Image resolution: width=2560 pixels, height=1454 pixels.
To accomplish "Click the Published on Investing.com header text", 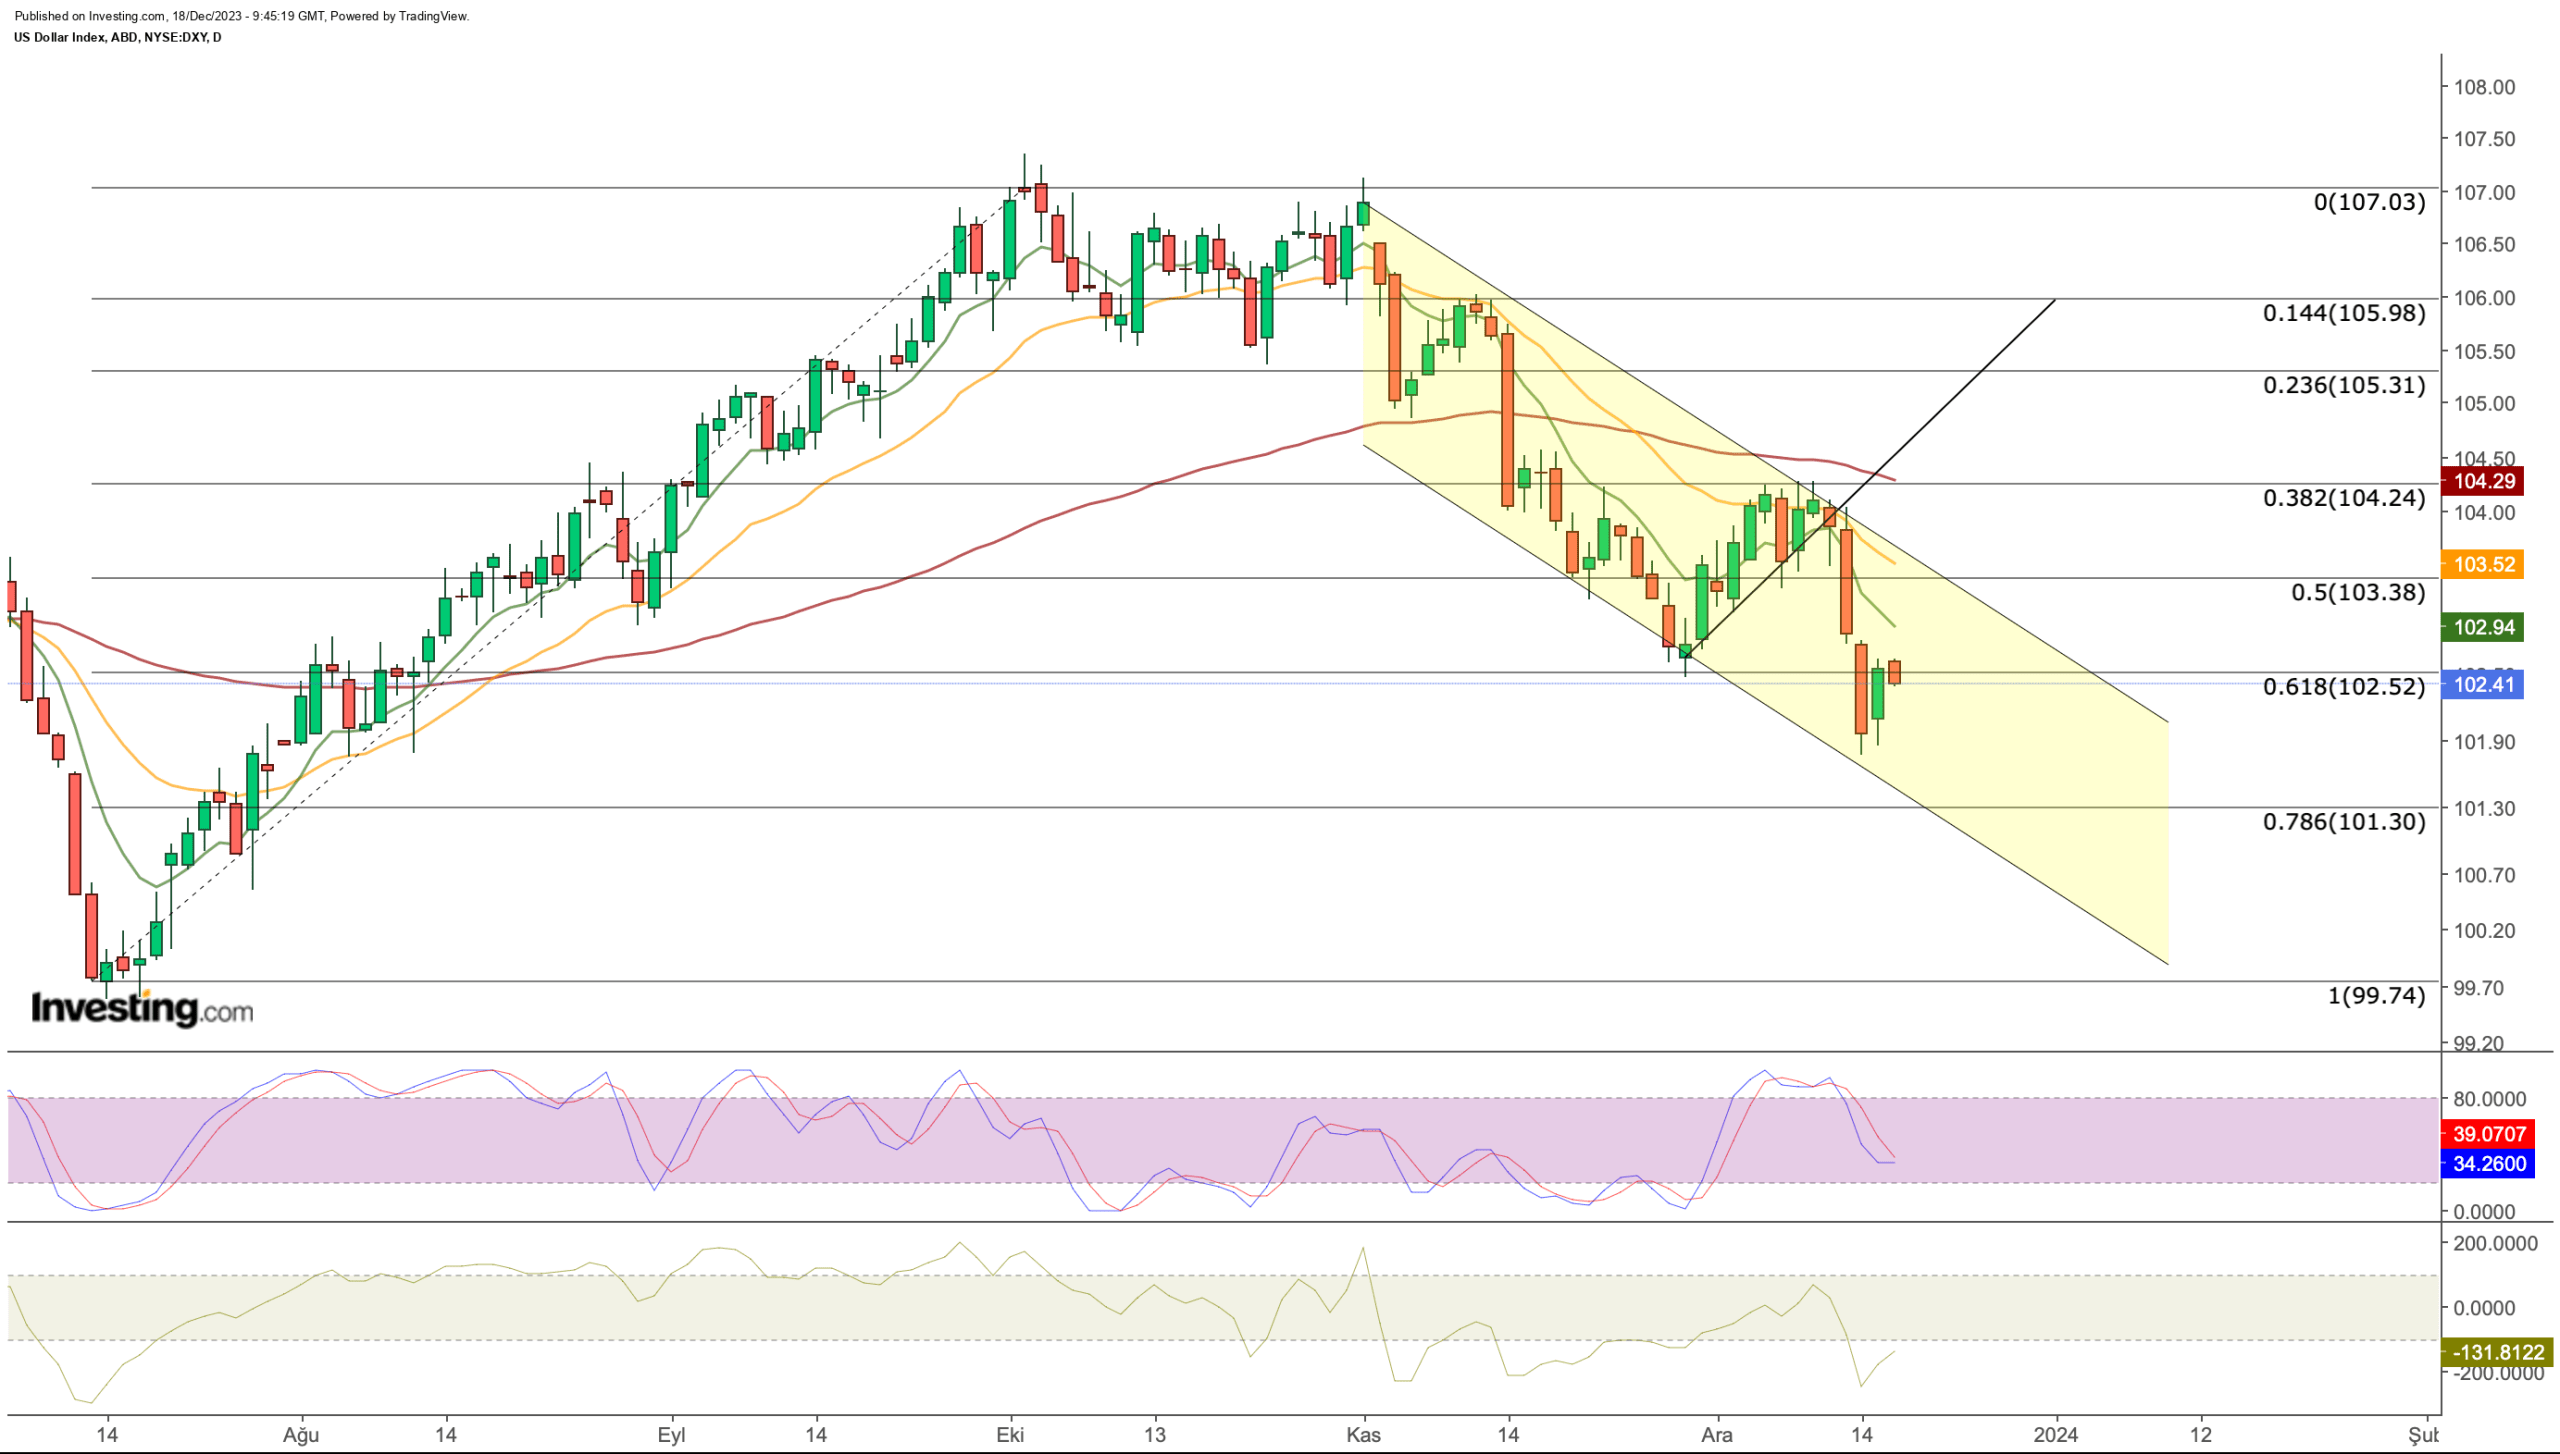I will point(241,16).
